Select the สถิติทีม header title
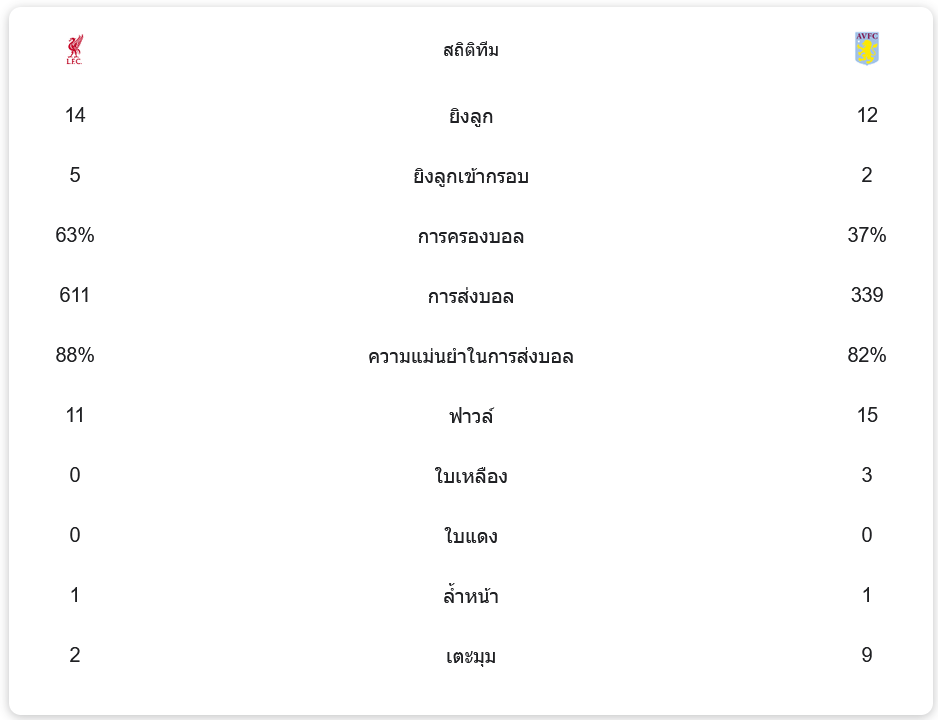The image size is (938, 720). 470,50
